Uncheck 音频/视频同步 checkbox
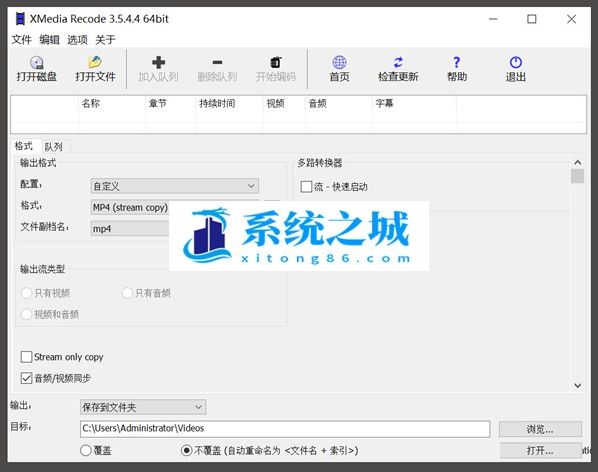The height and width of the screenshot is (472, 598). pos(26,378)
